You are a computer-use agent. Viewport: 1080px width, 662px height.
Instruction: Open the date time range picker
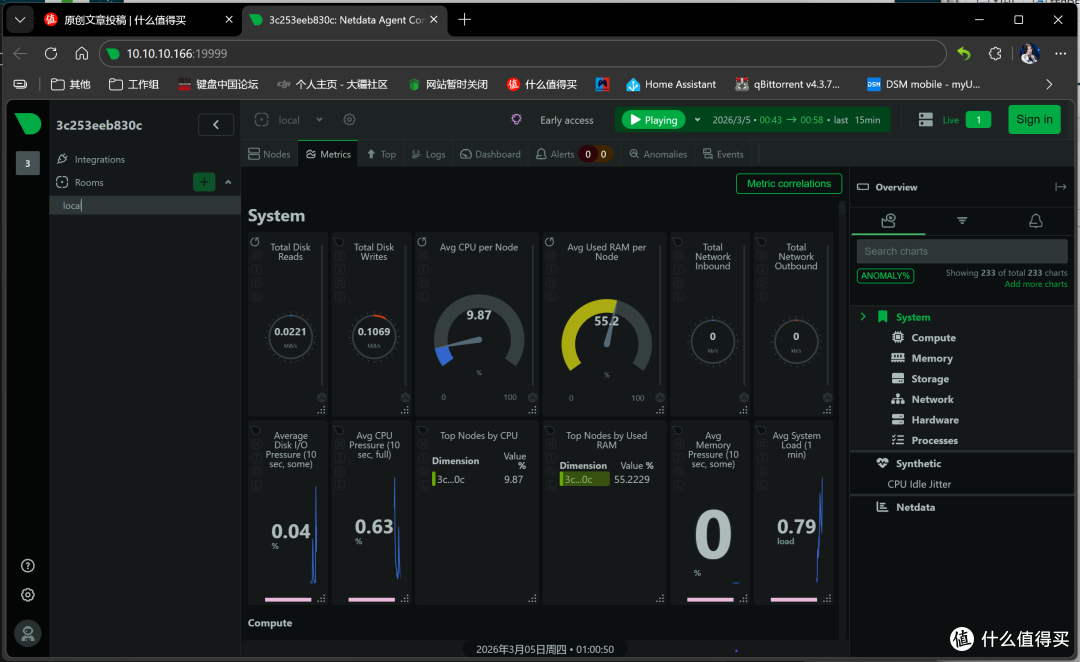pos(796,120)
